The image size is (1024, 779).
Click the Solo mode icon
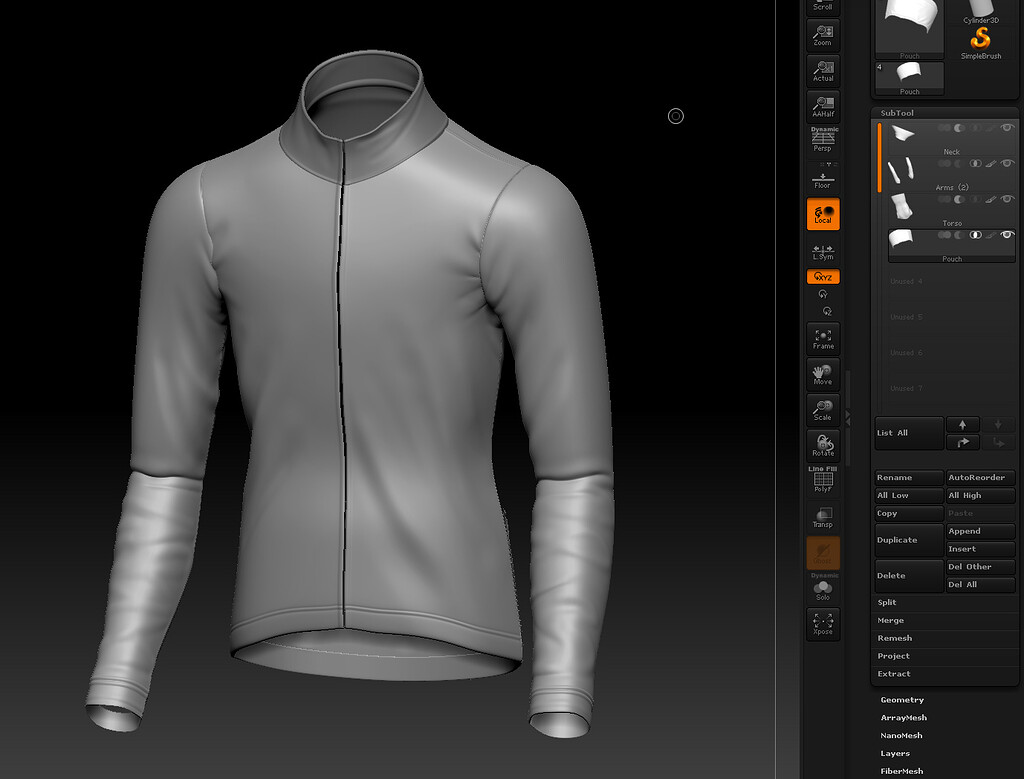(x=822, y=588)
